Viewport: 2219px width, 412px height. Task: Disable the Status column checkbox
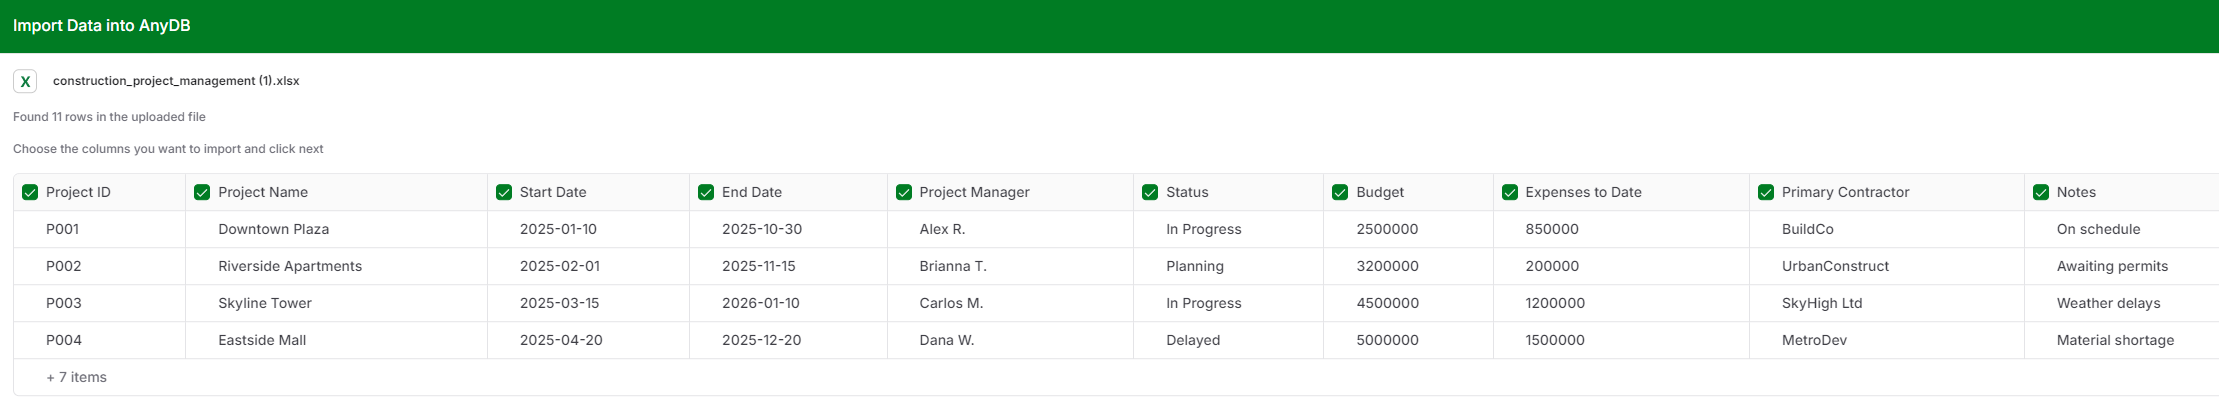[x=1150, y=192]
